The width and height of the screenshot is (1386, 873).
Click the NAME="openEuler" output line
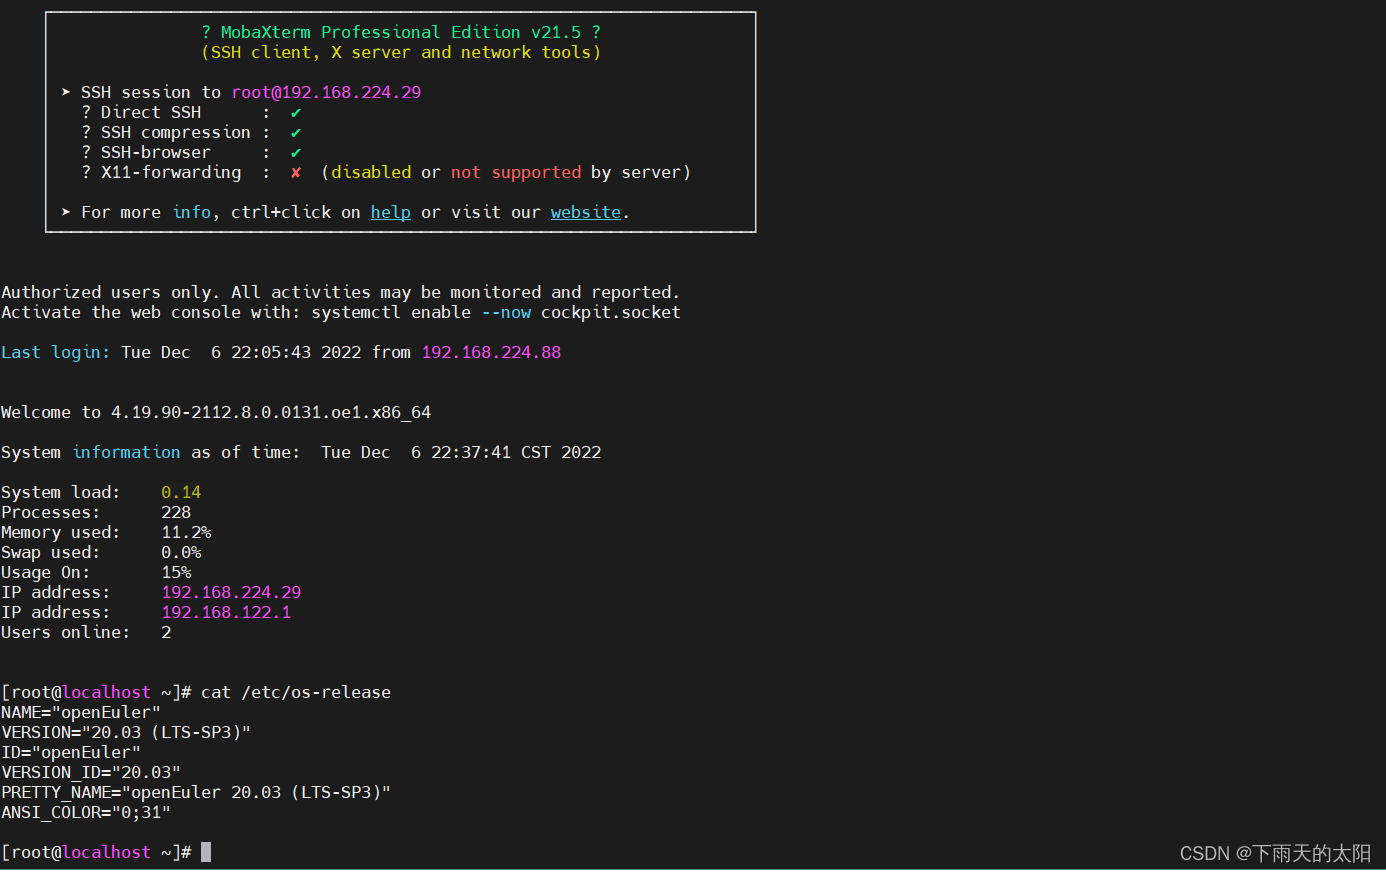pos(81,712)
